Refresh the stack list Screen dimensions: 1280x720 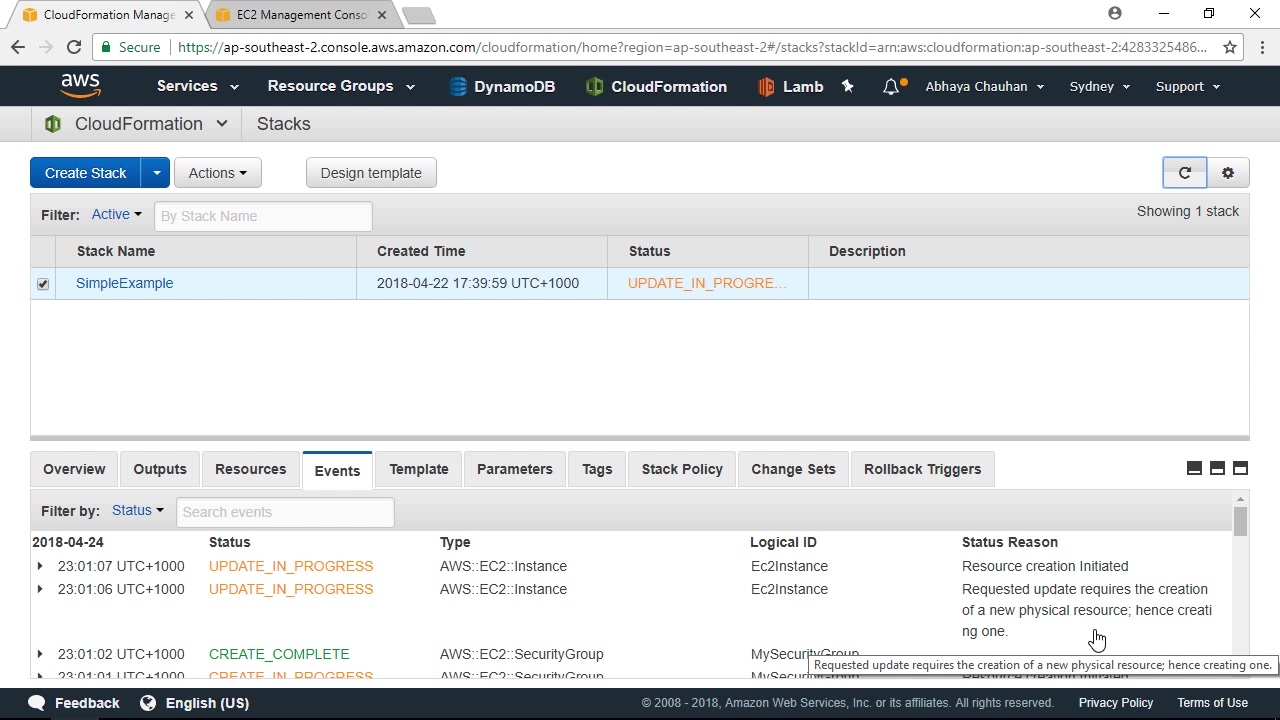1185,173
